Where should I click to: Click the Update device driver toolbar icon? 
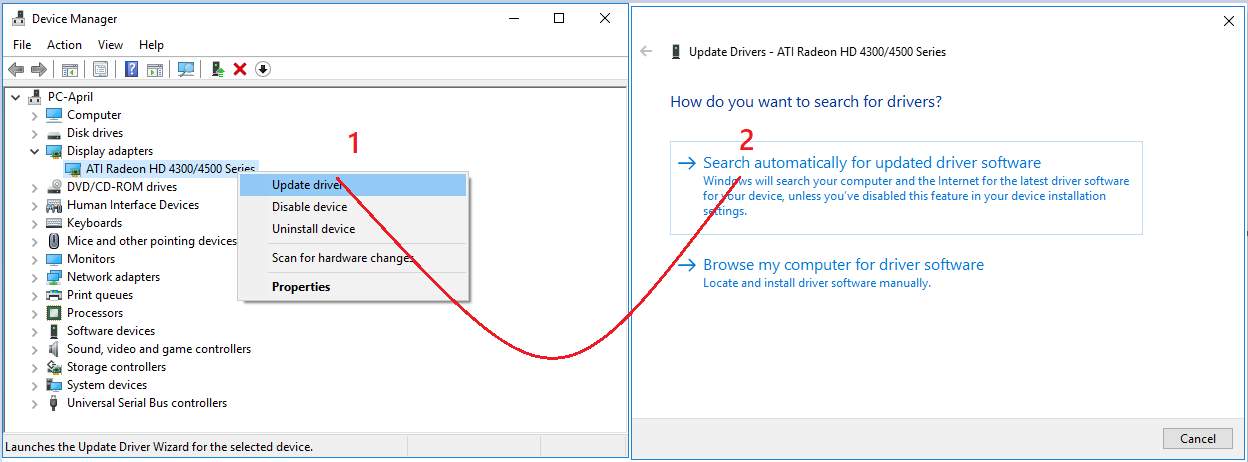[217, 69]
